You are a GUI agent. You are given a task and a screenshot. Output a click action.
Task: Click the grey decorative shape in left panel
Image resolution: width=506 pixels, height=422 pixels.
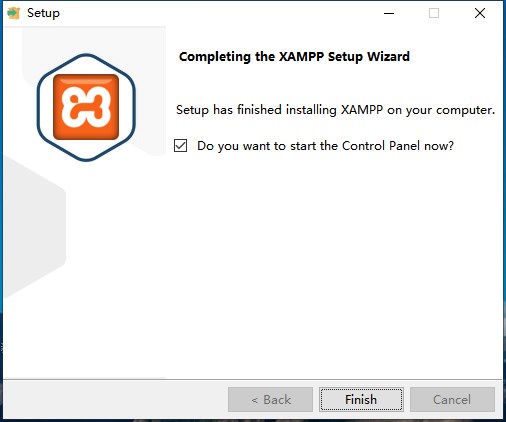[33, 227]
